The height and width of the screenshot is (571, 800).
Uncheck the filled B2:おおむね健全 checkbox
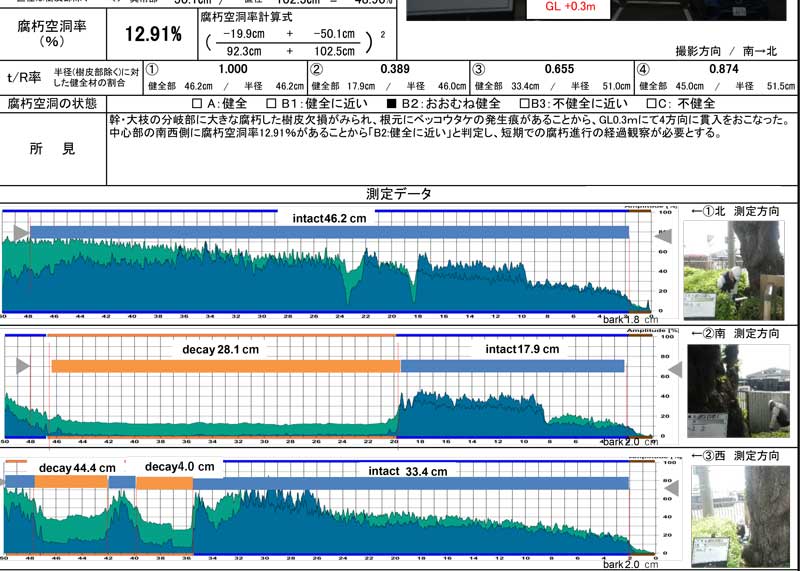point(391,104)
